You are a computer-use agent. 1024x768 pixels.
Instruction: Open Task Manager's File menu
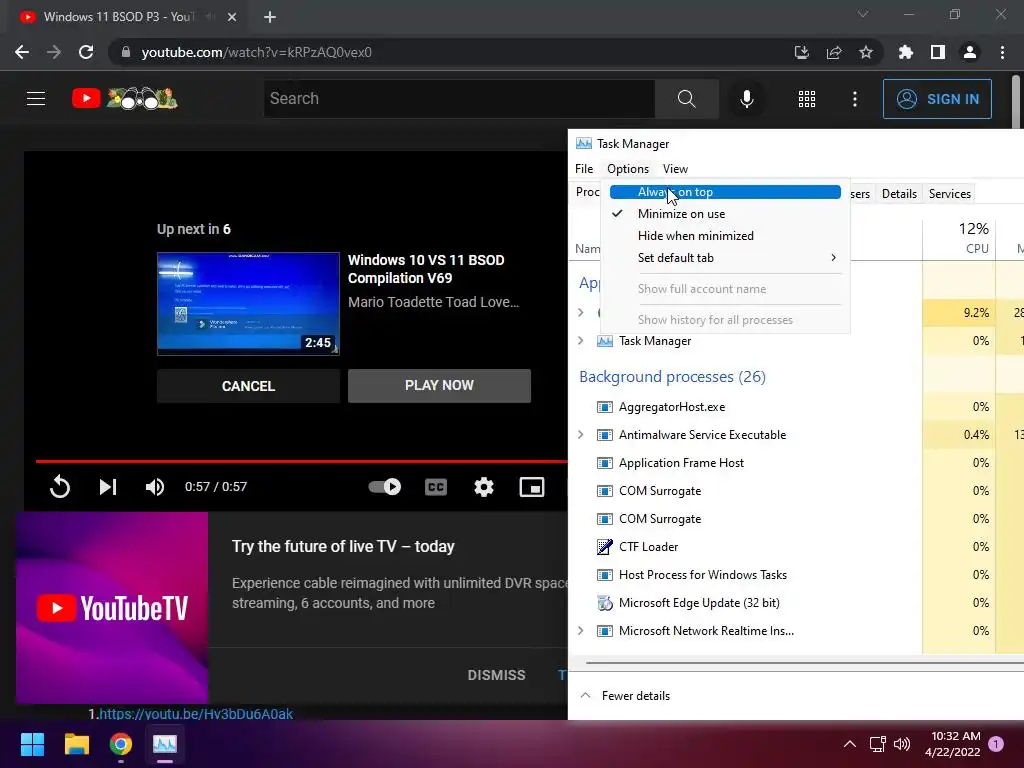point(584,169)
